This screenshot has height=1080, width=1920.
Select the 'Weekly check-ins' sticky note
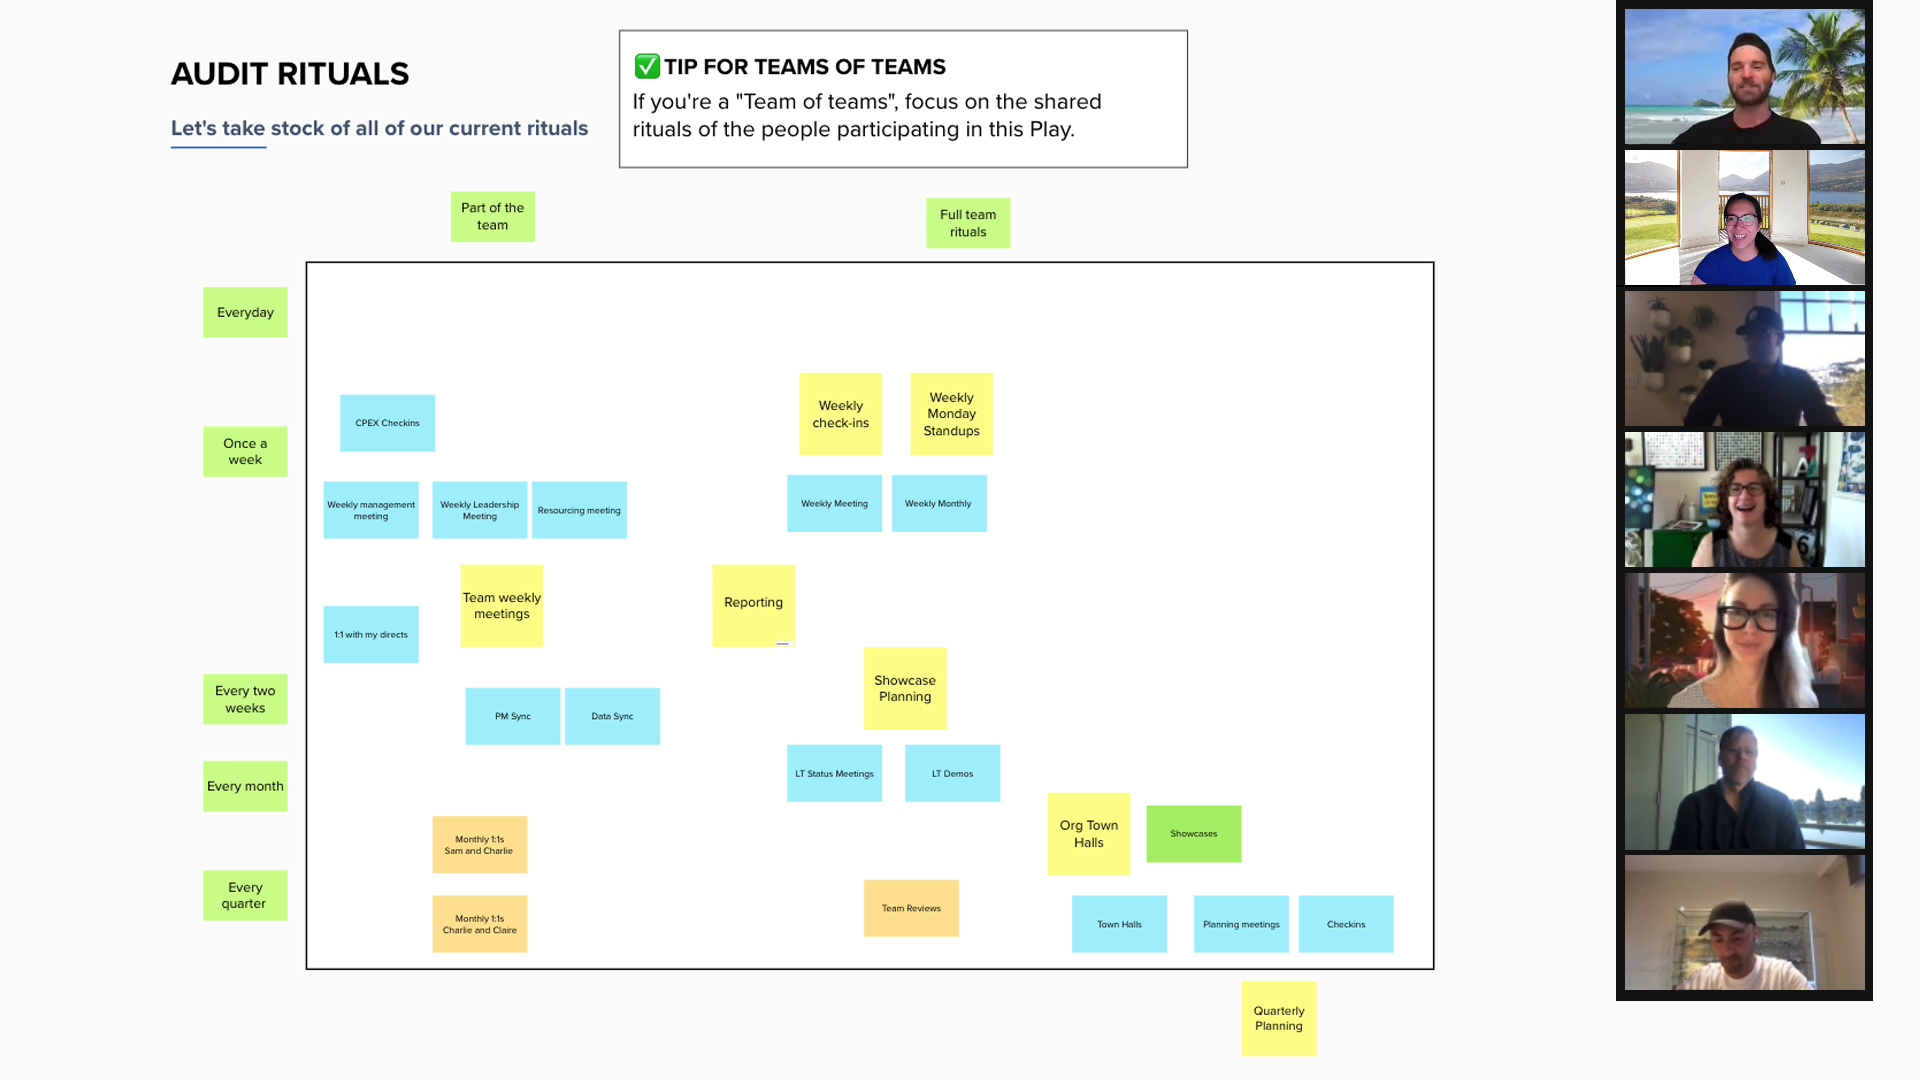(x=840, y=413)
